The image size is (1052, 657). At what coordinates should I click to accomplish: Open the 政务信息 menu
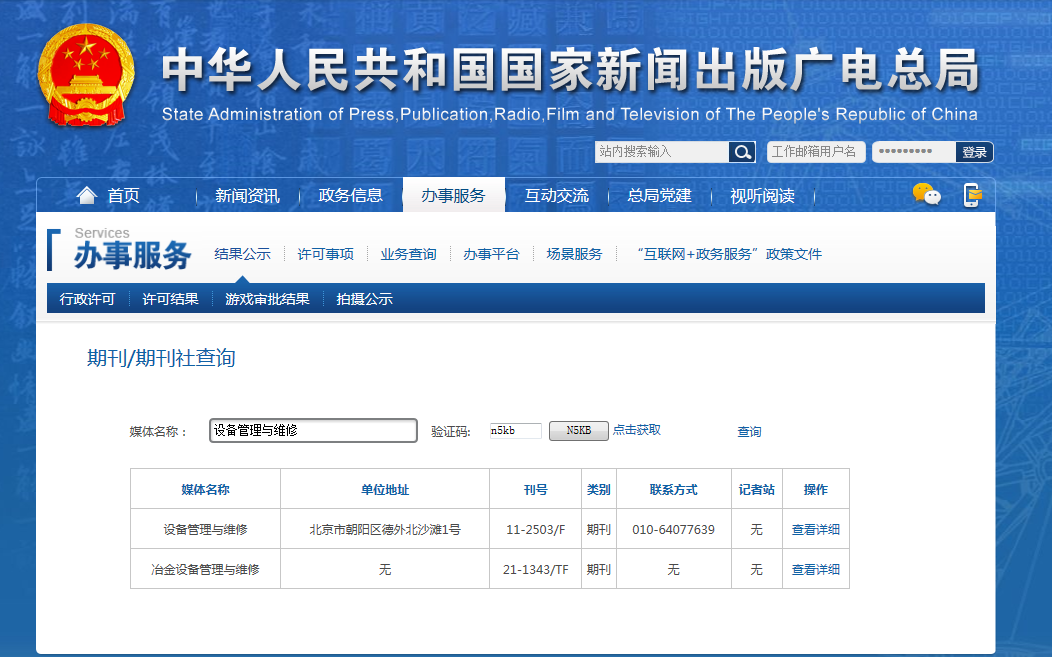350,195
